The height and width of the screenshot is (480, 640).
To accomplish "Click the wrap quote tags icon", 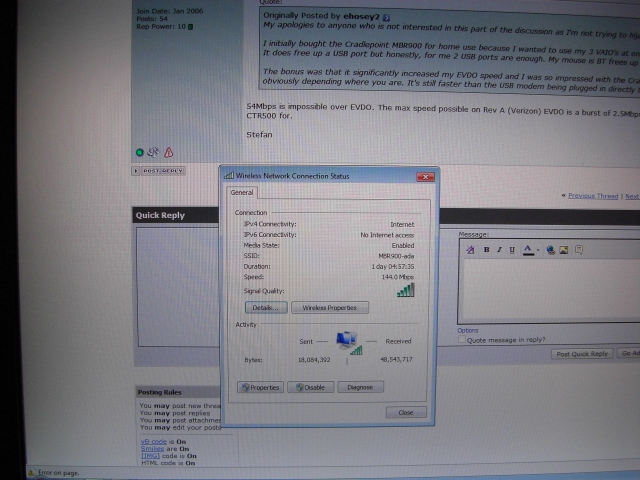I will click(x=579, y=249).
